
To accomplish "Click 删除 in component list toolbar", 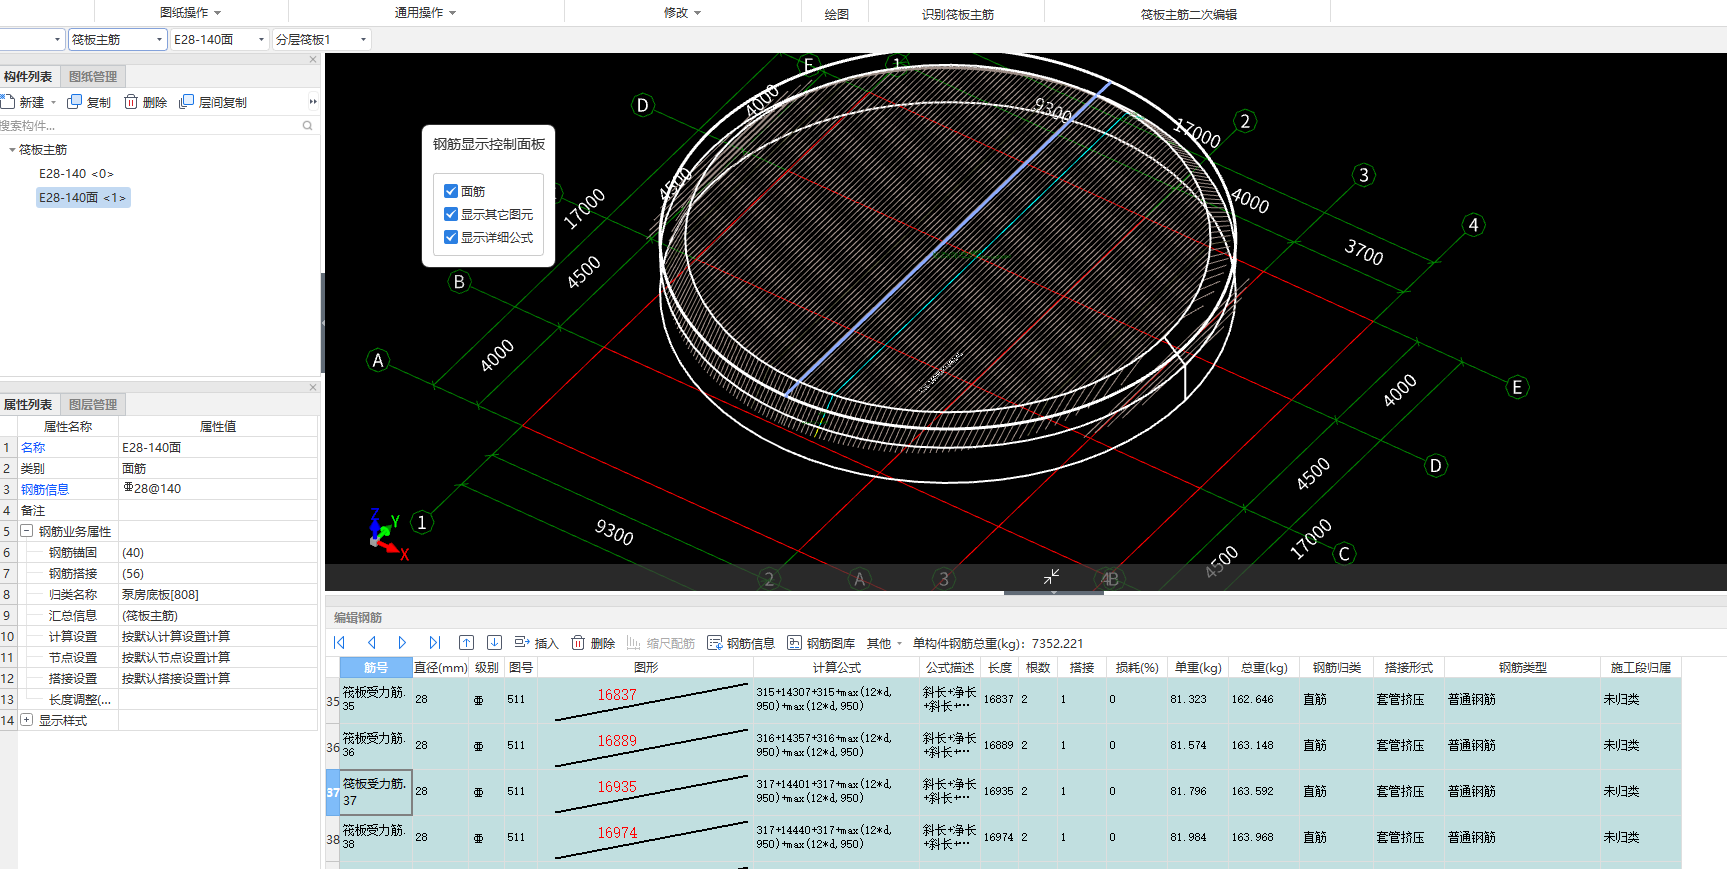I will pos(145,102).
